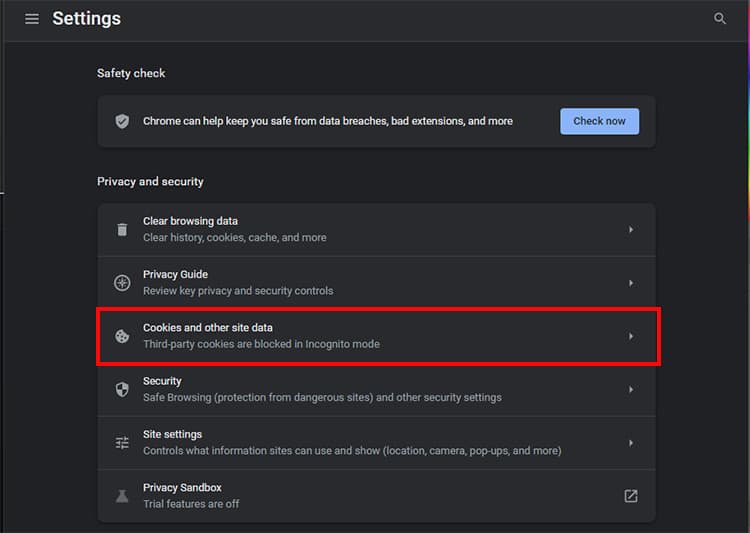Expand Privacy Guide chevron arrow
The width and height of the screenshot is (750, 533).
click(x=631, y=283)
